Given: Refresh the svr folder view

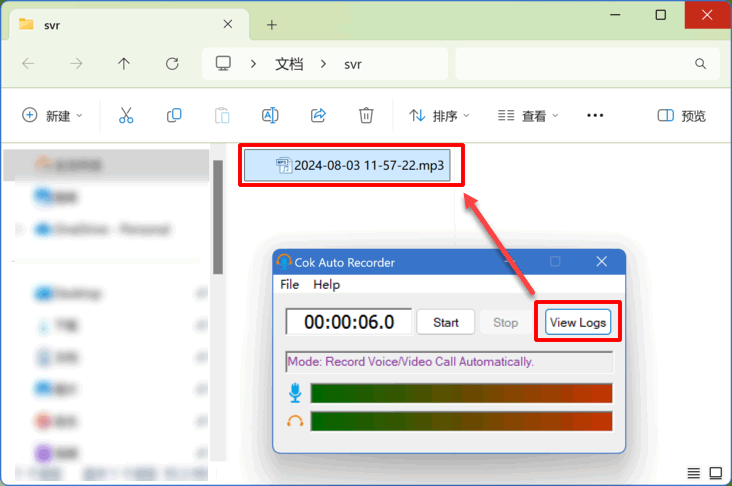Looking at the screenshot, I should tap(172, 64).
